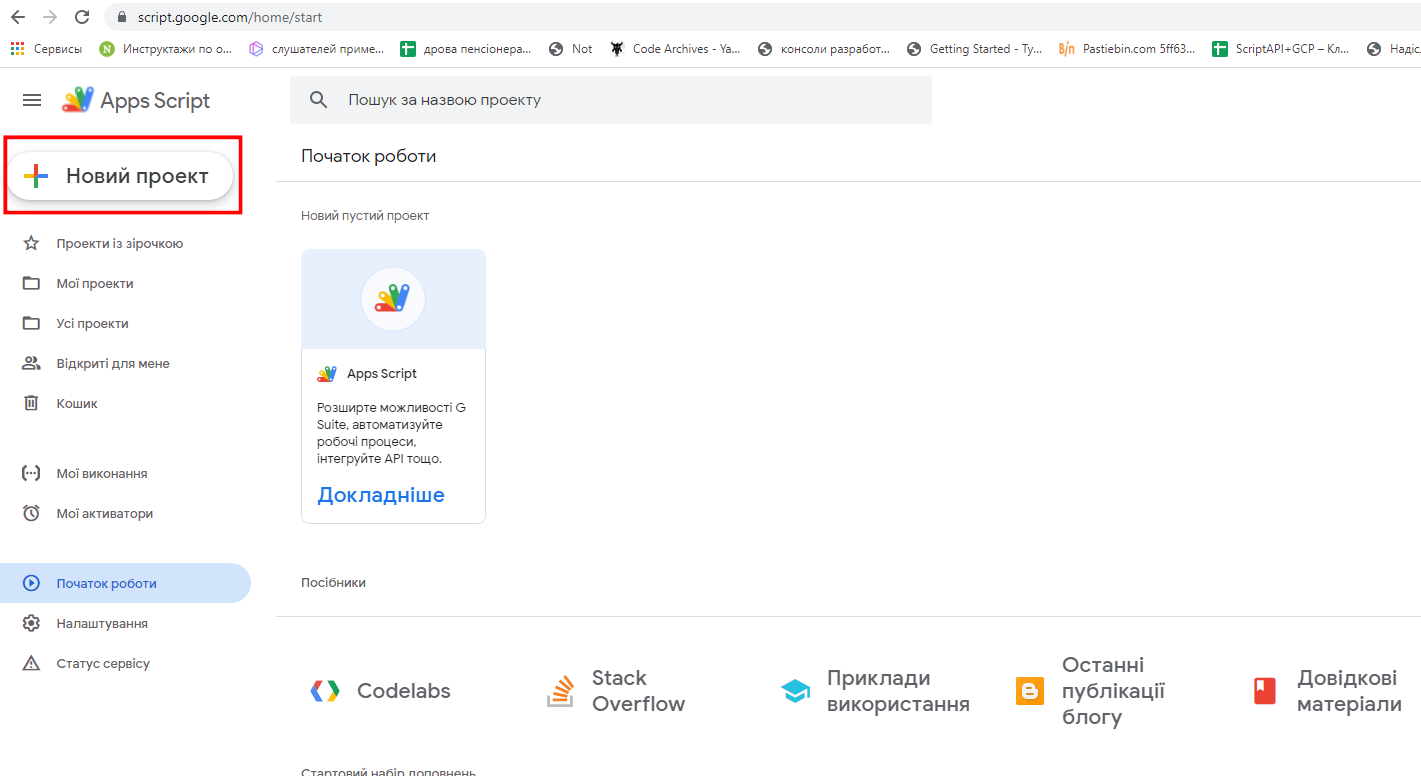
Task: Open the Надіс... bookmark
Action: pyautogui.click(x=1393, y=49)
